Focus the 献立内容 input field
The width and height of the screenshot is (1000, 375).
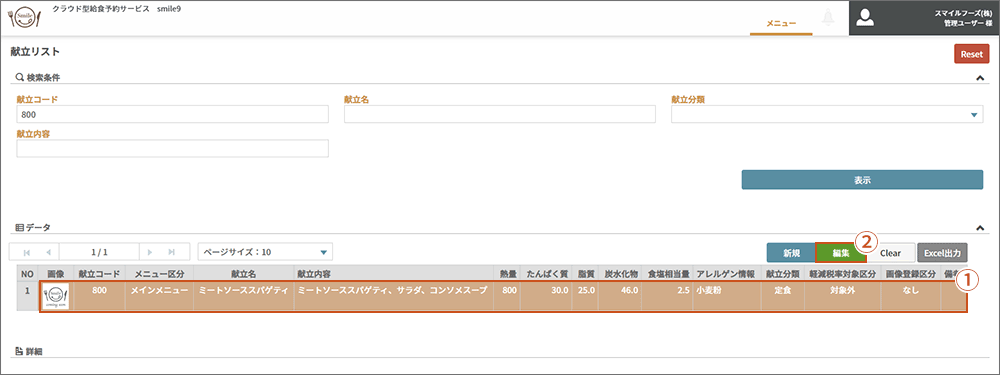pos(172,149)
